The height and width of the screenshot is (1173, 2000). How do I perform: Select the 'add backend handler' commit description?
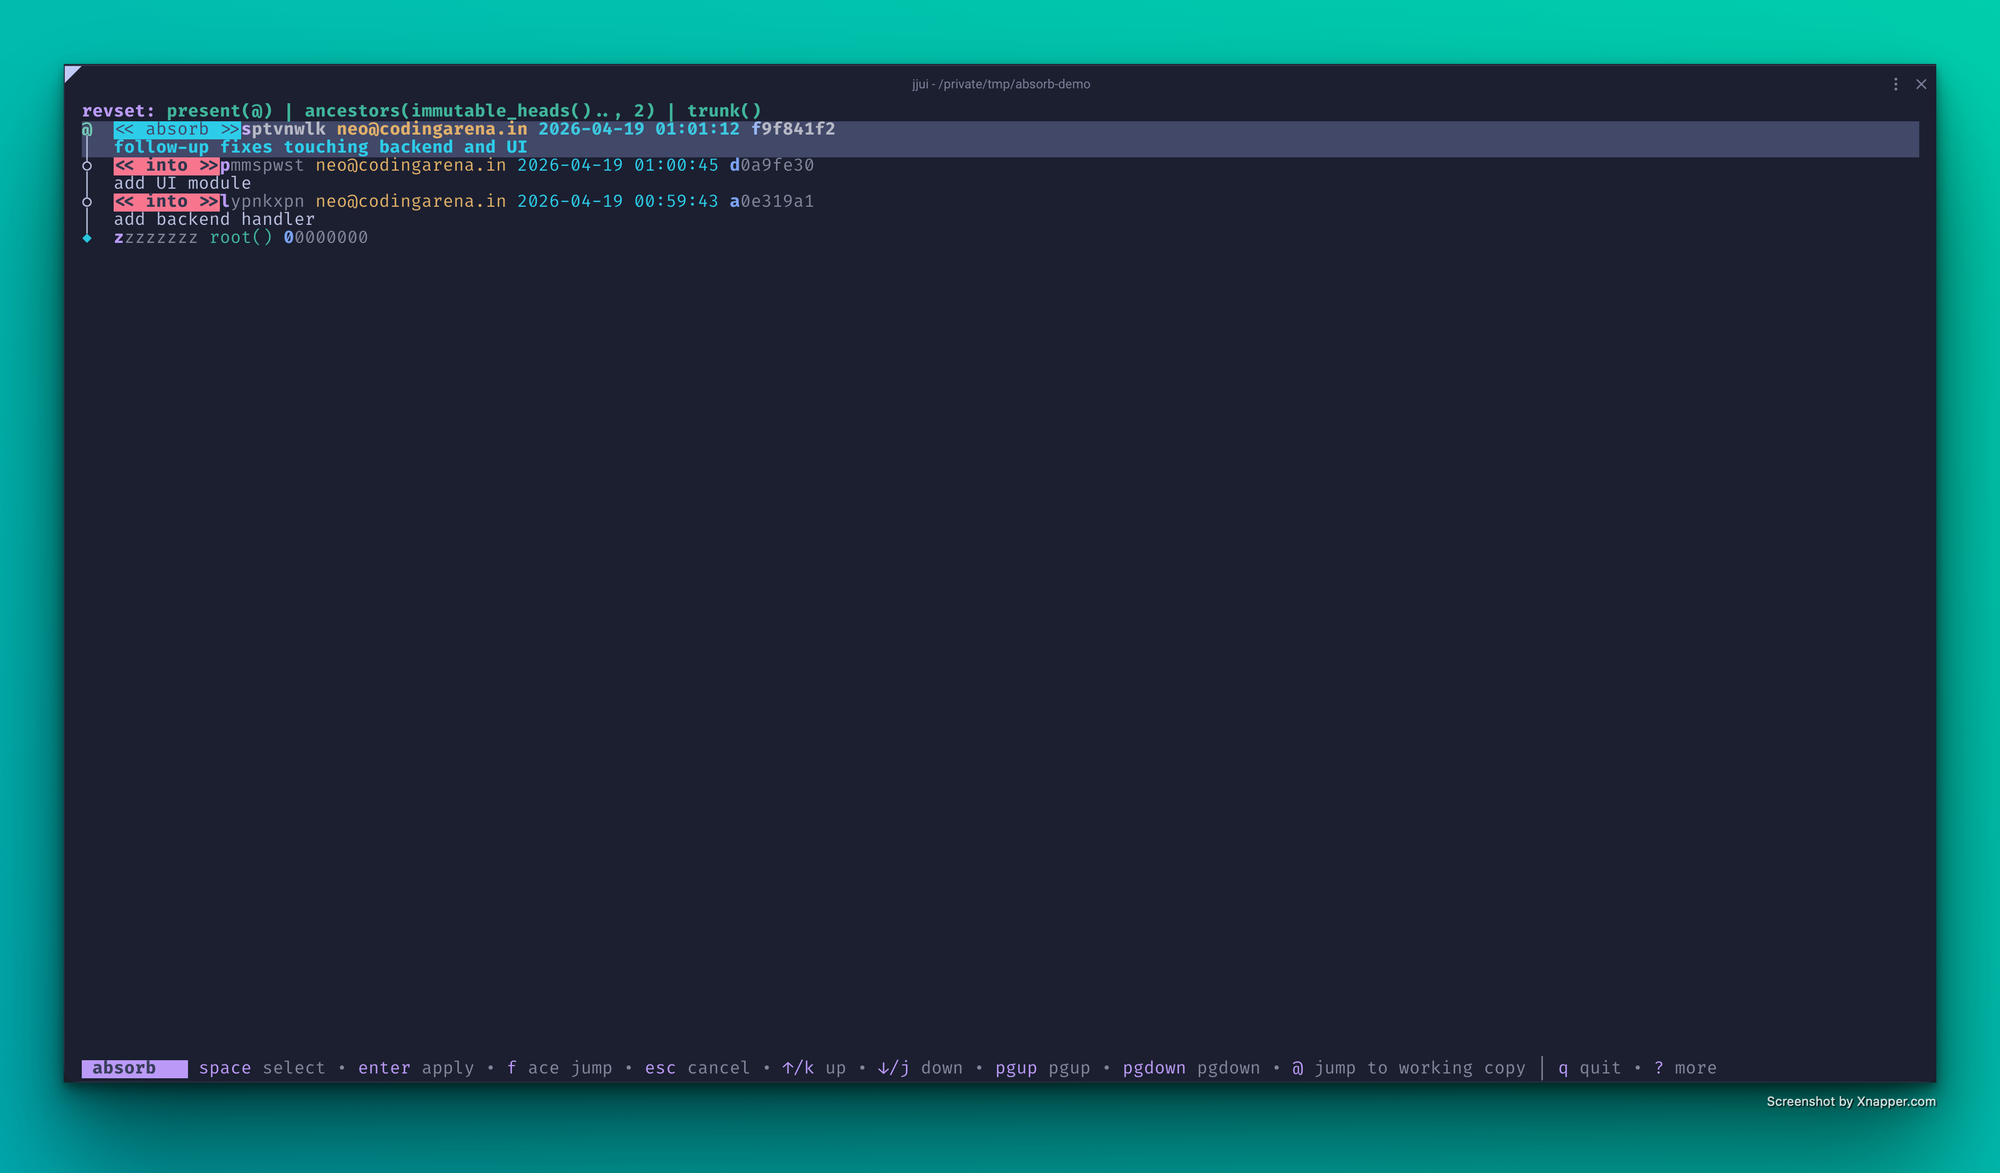214,219
